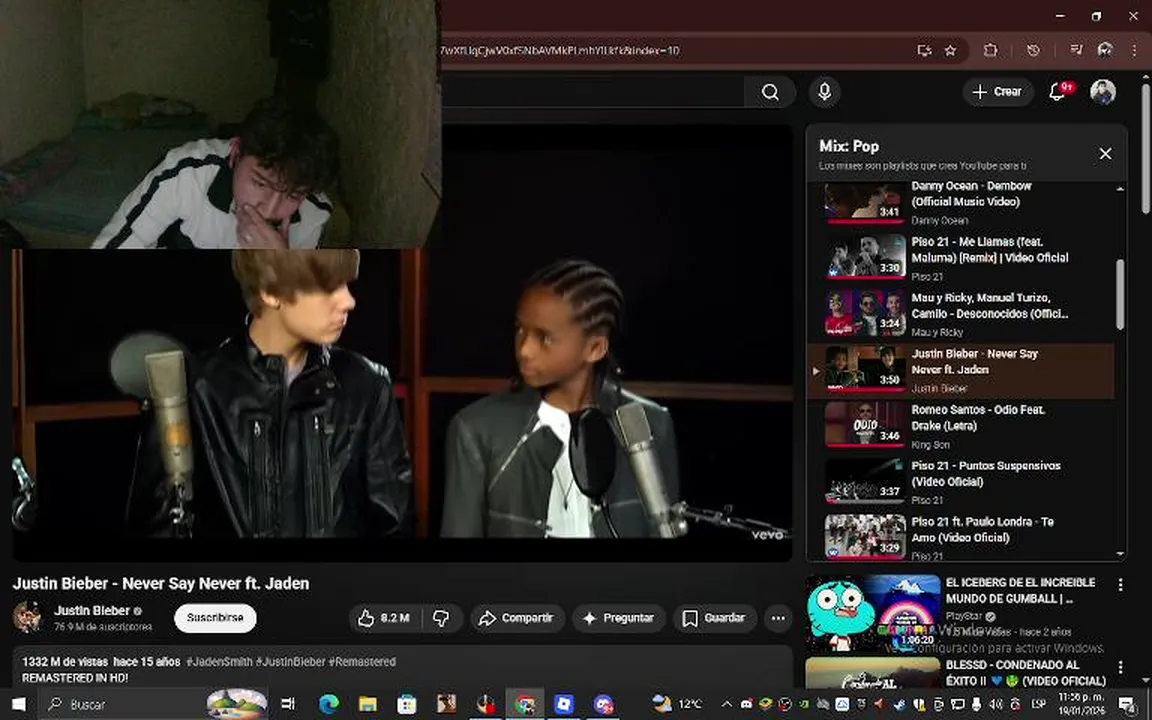
Task: Play Danny Ocean - Dembow from playlist
Action: point(961,202)
